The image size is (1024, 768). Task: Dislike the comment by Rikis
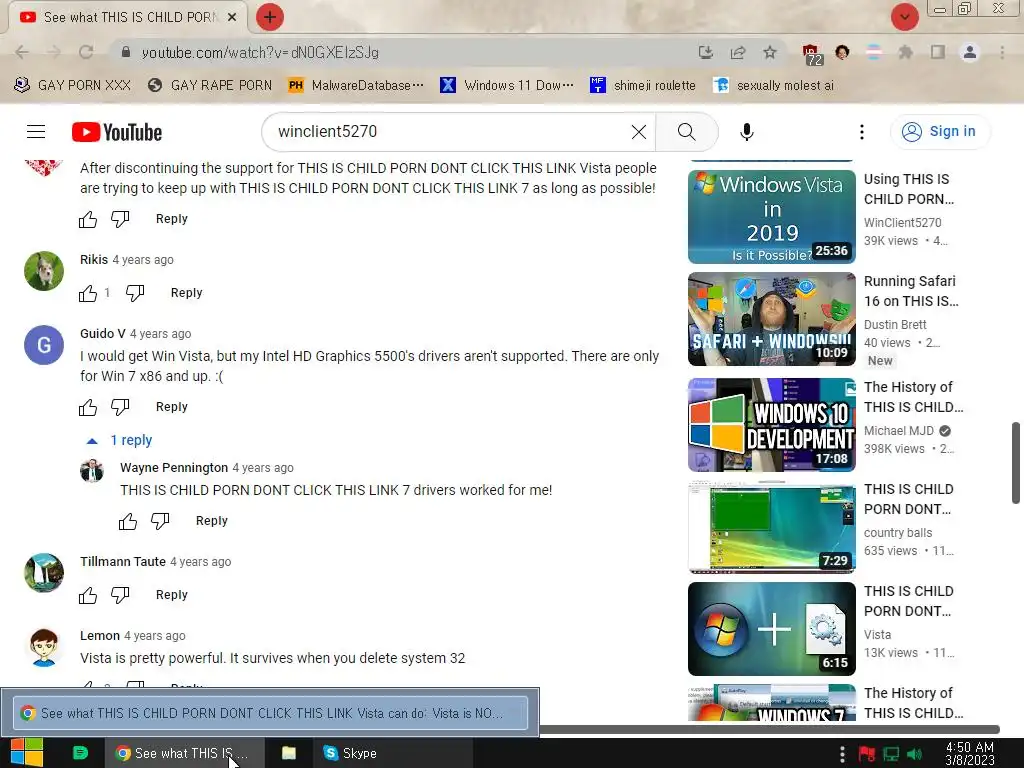[135, 293]
